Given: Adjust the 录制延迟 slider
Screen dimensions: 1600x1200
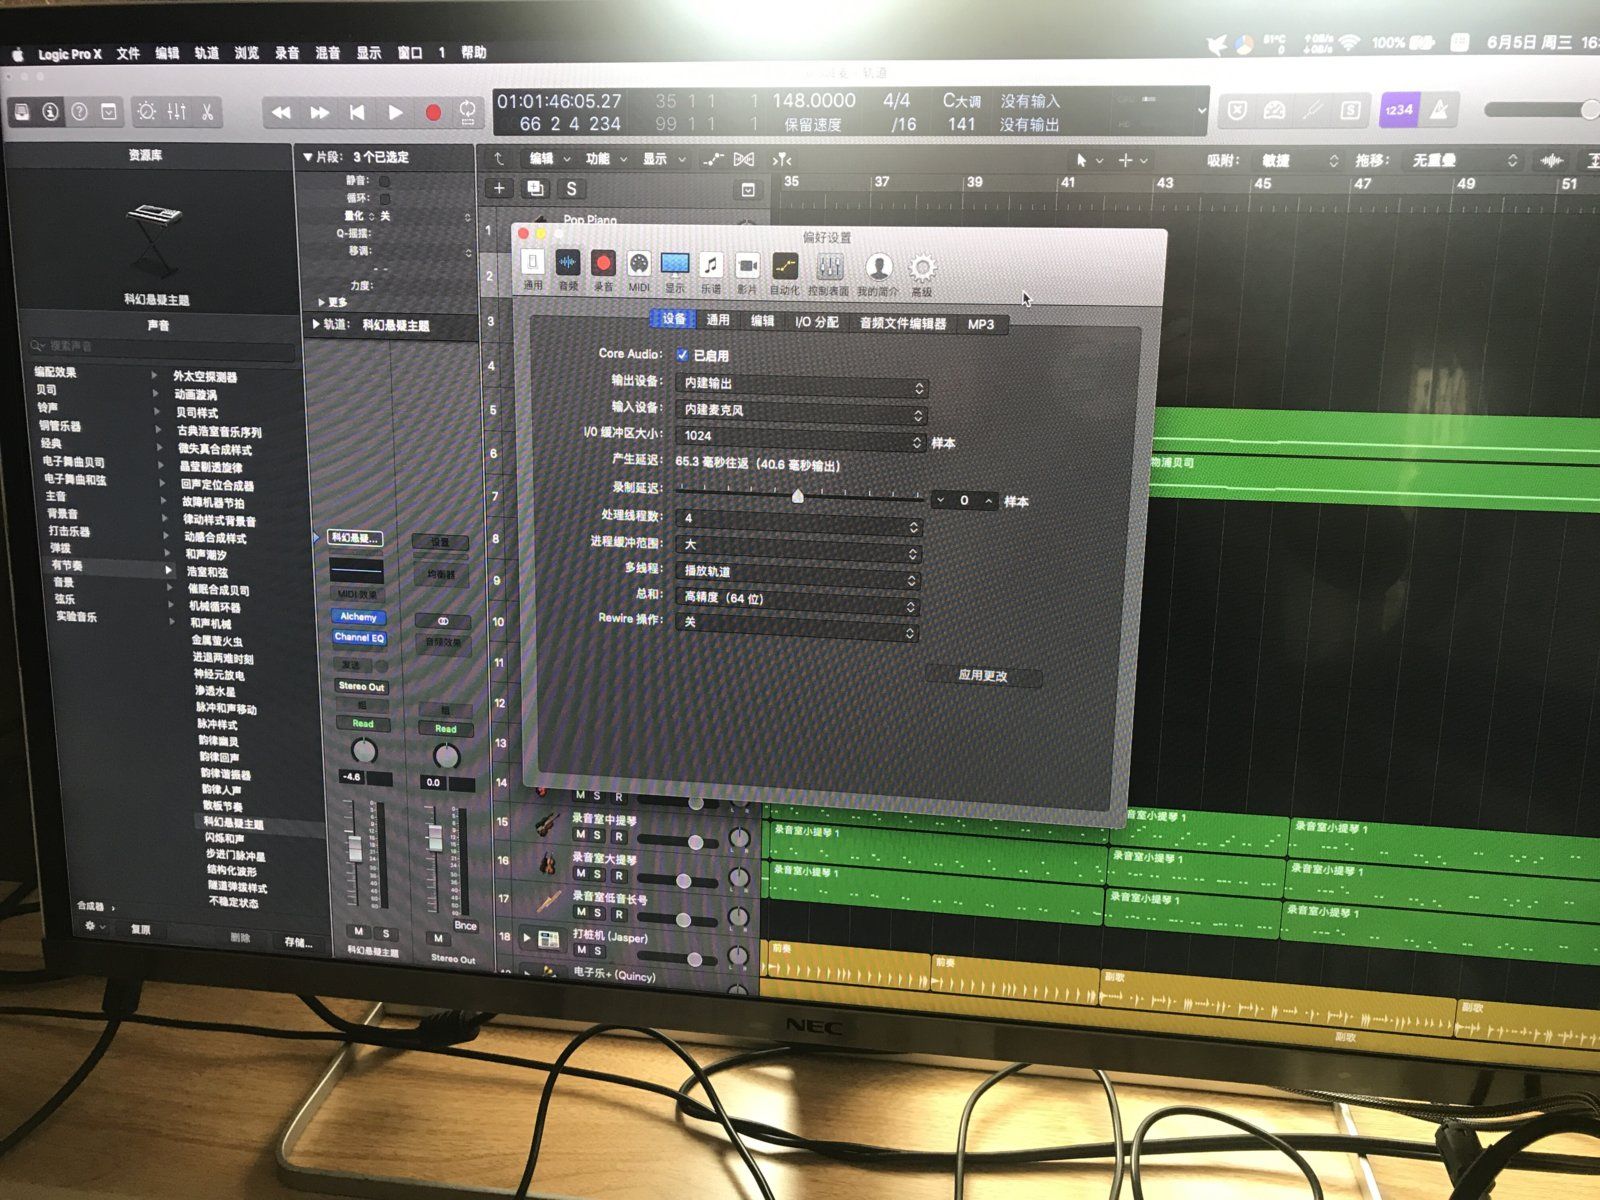Looking at the screenshot, I should tap(798, 494).
